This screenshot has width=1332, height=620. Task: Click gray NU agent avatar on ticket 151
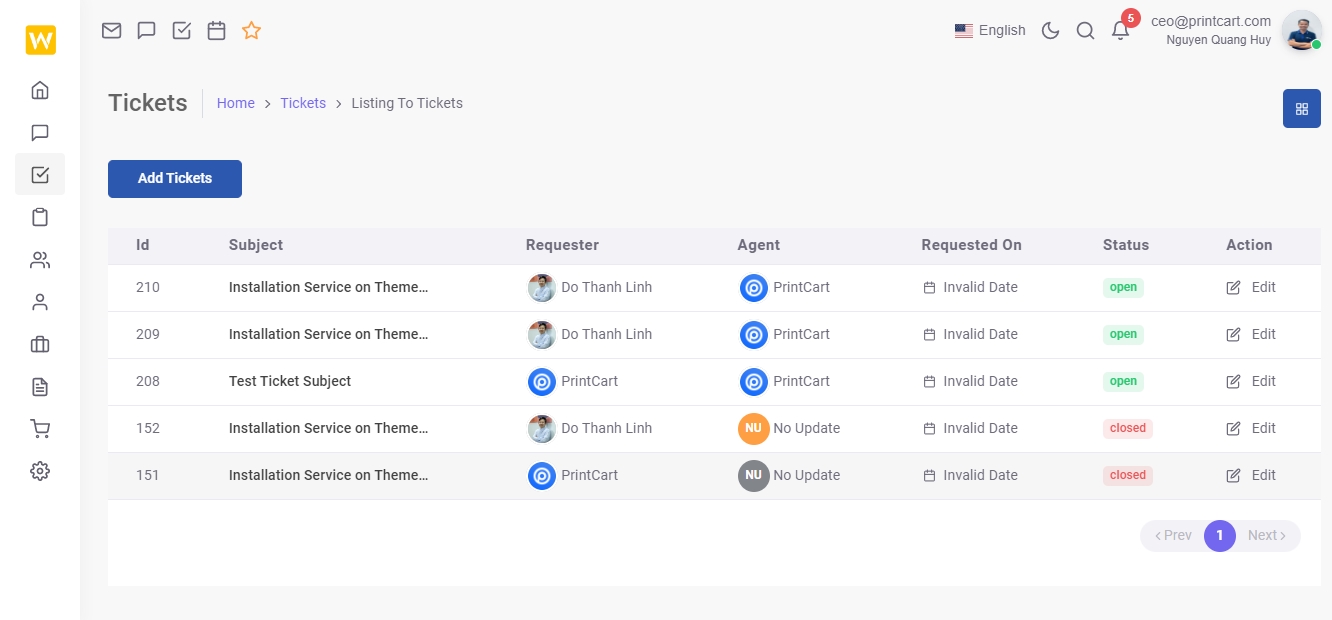pyautogui.click(x=754, y=475)
